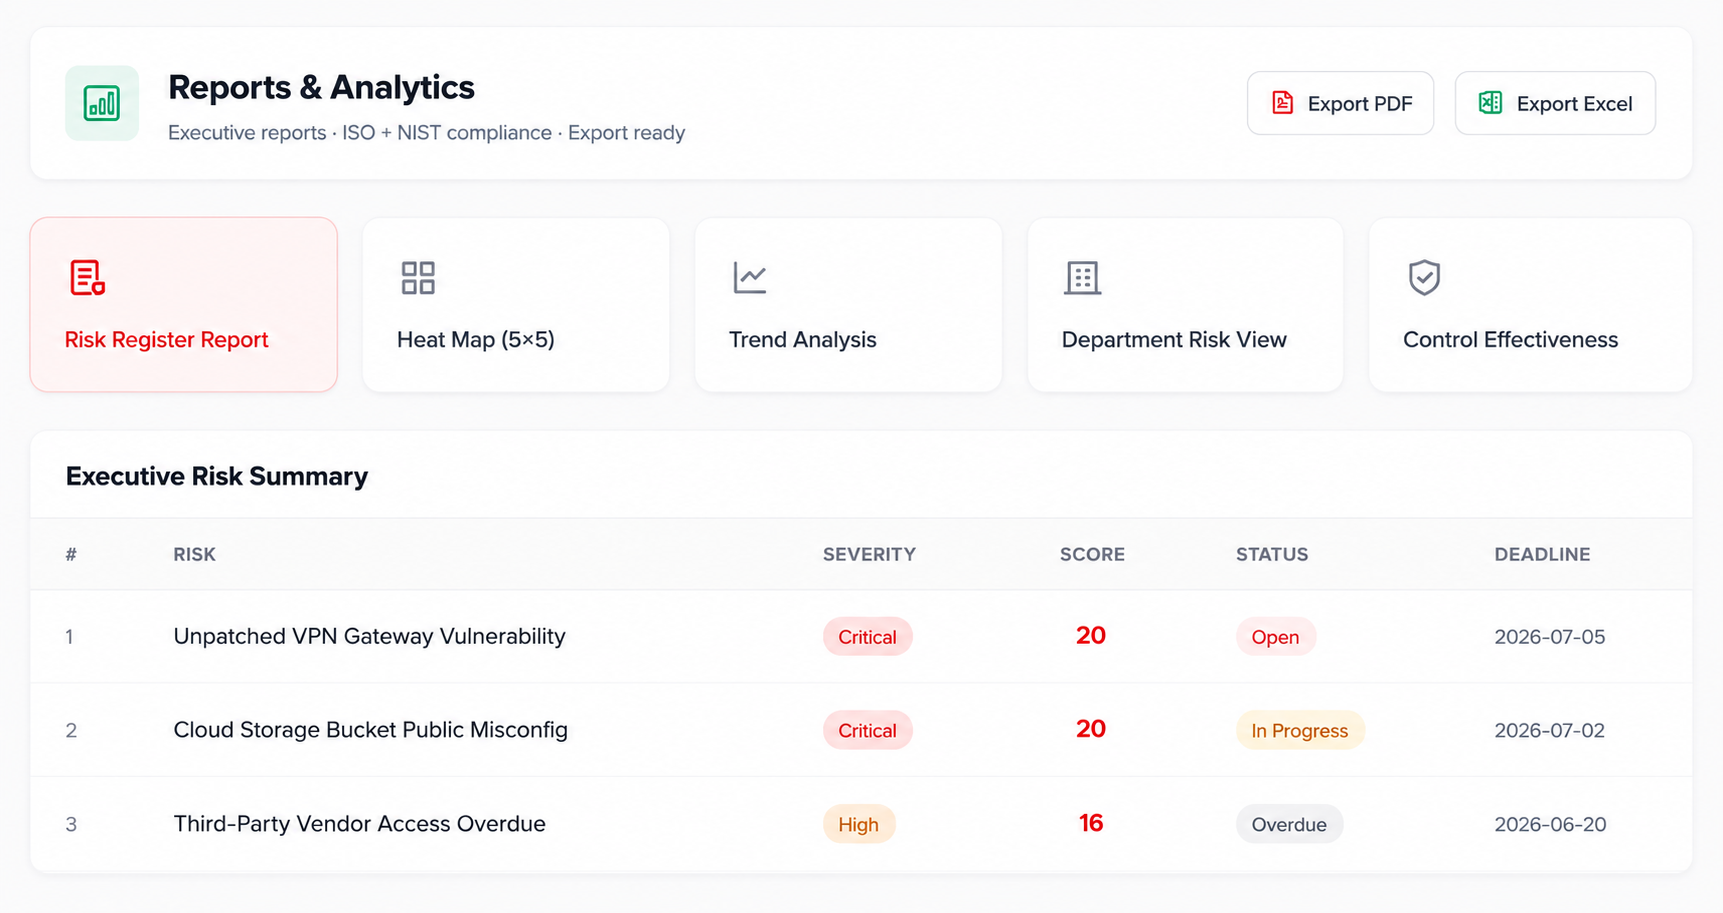
Task: Open Control Effectiveness report
Action: 1530,304
